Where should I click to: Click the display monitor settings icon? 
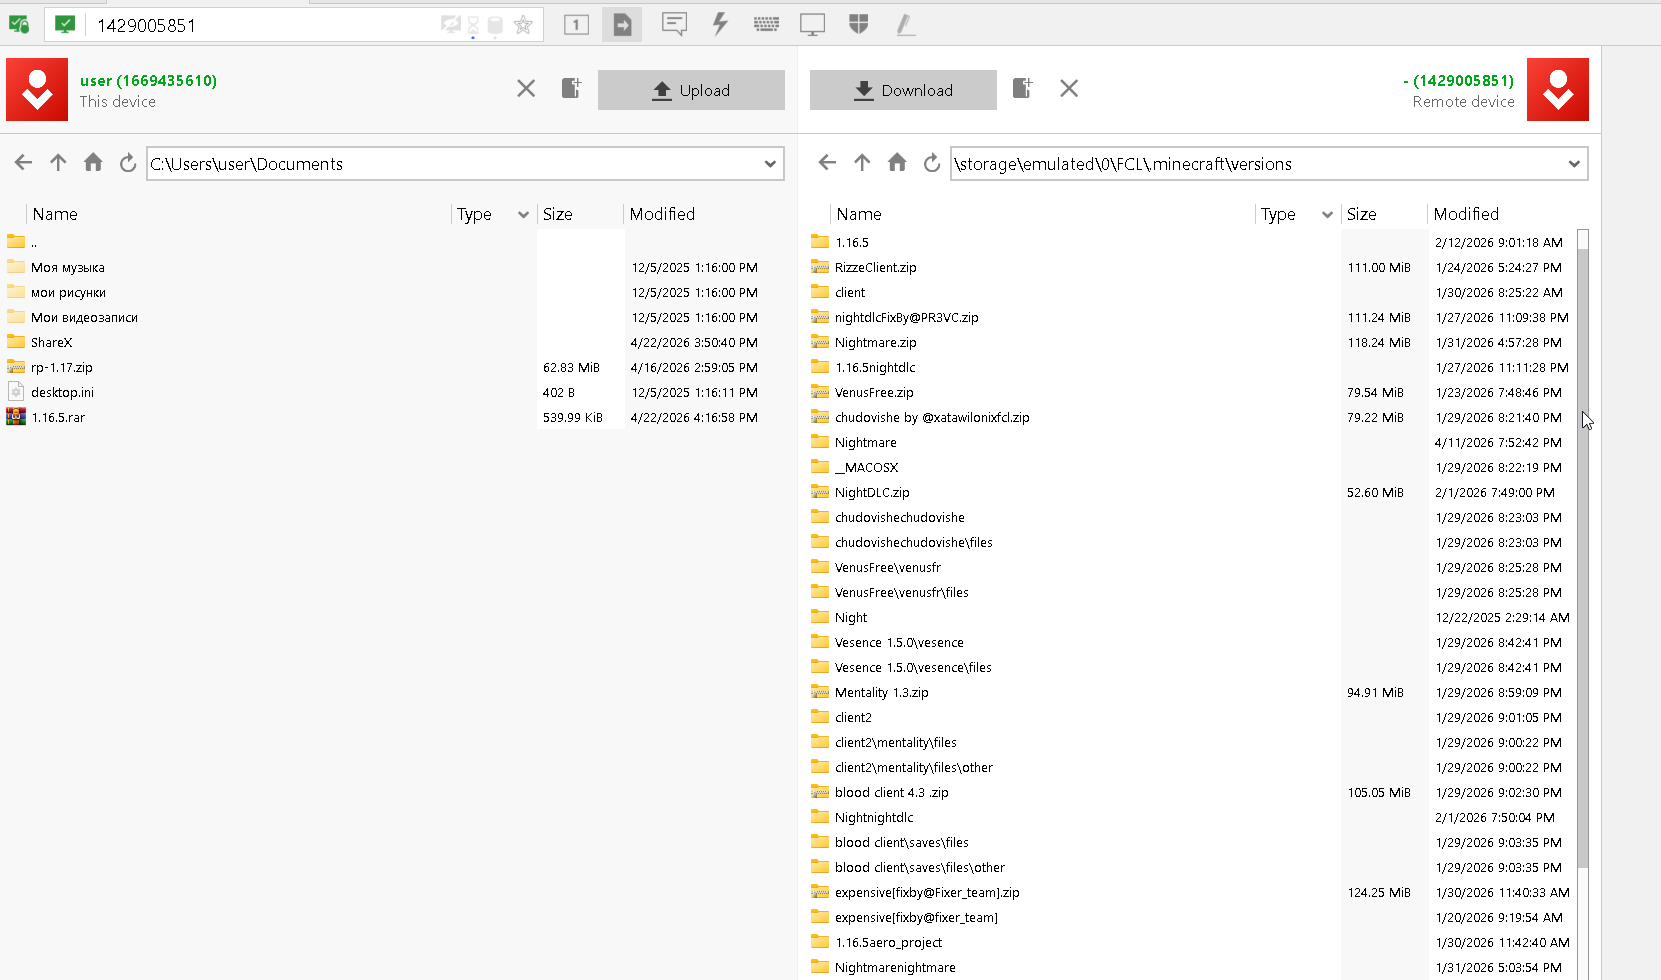coord(813,24)
